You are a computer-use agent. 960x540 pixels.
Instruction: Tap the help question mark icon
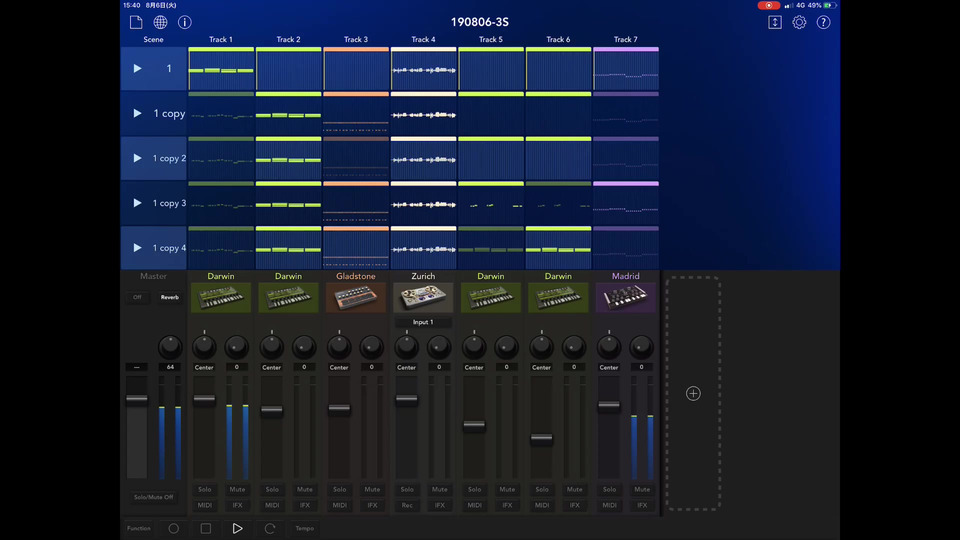823,22
